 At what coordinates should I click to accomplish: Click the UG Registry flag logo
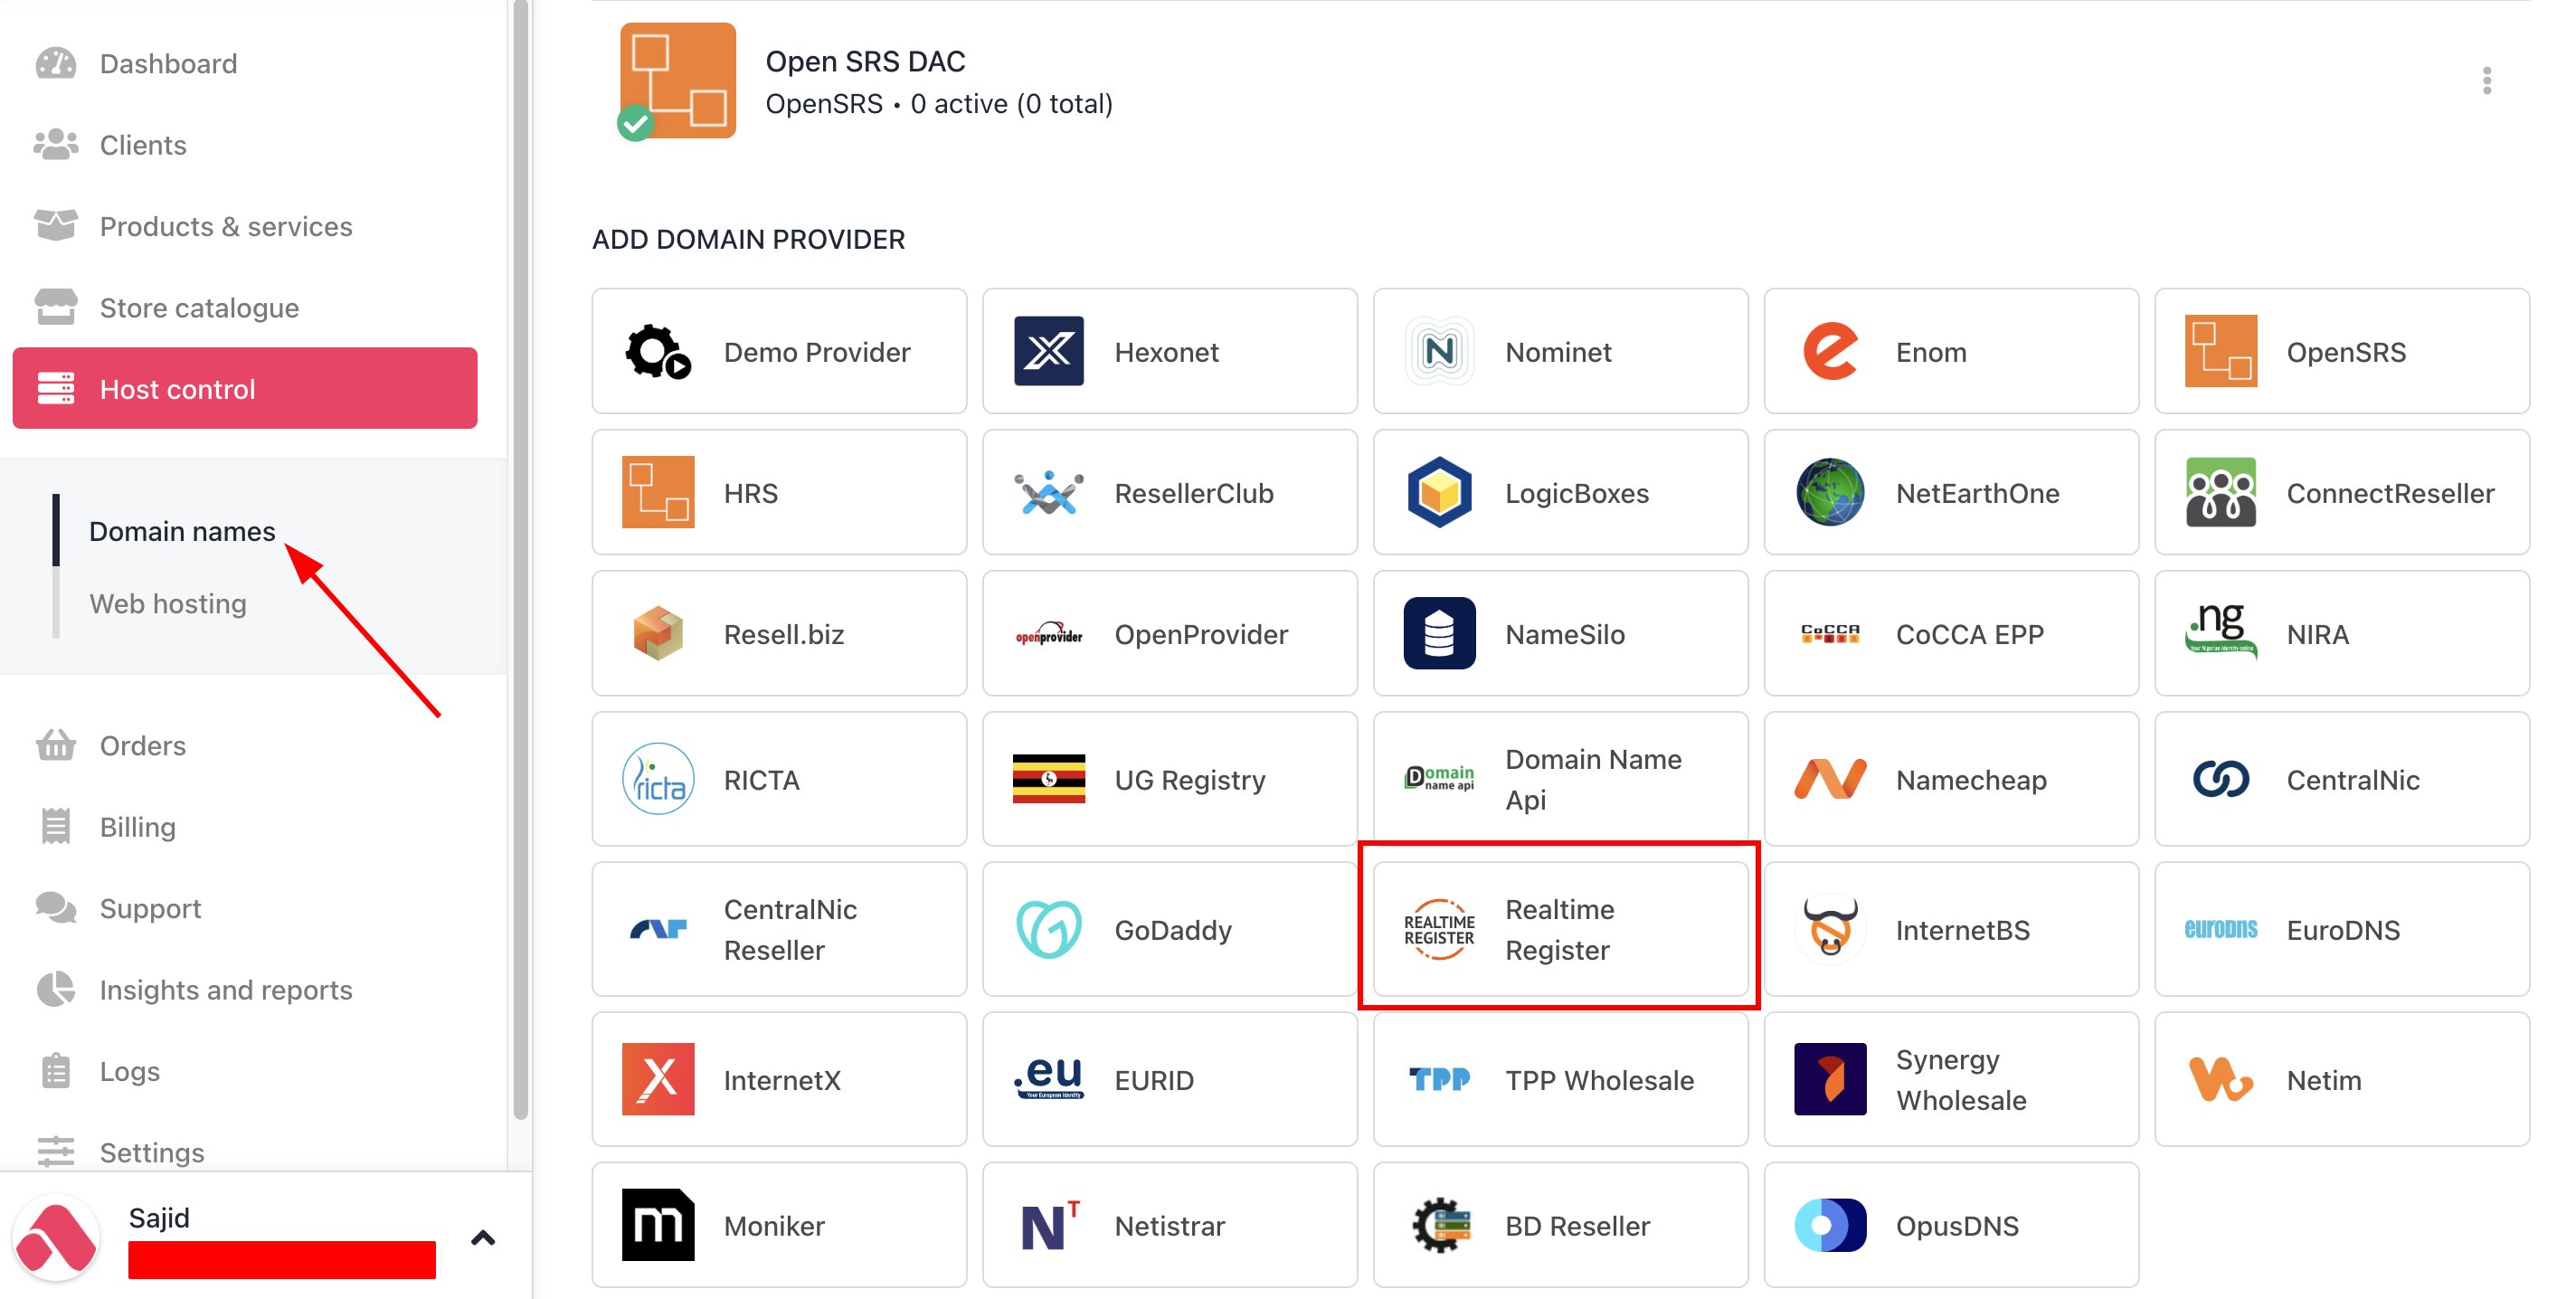pyautogui.click(x=1048, y=779)
